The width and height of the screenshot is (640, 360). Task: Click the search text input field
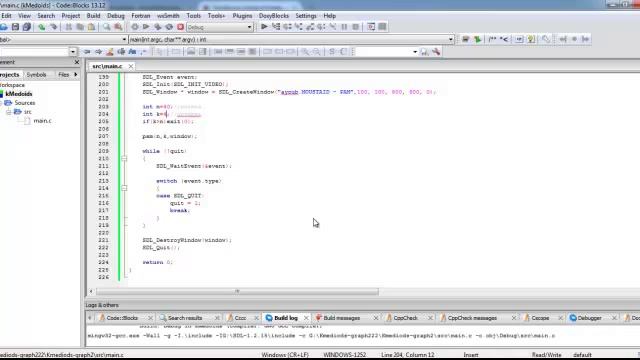coord(35,52)
